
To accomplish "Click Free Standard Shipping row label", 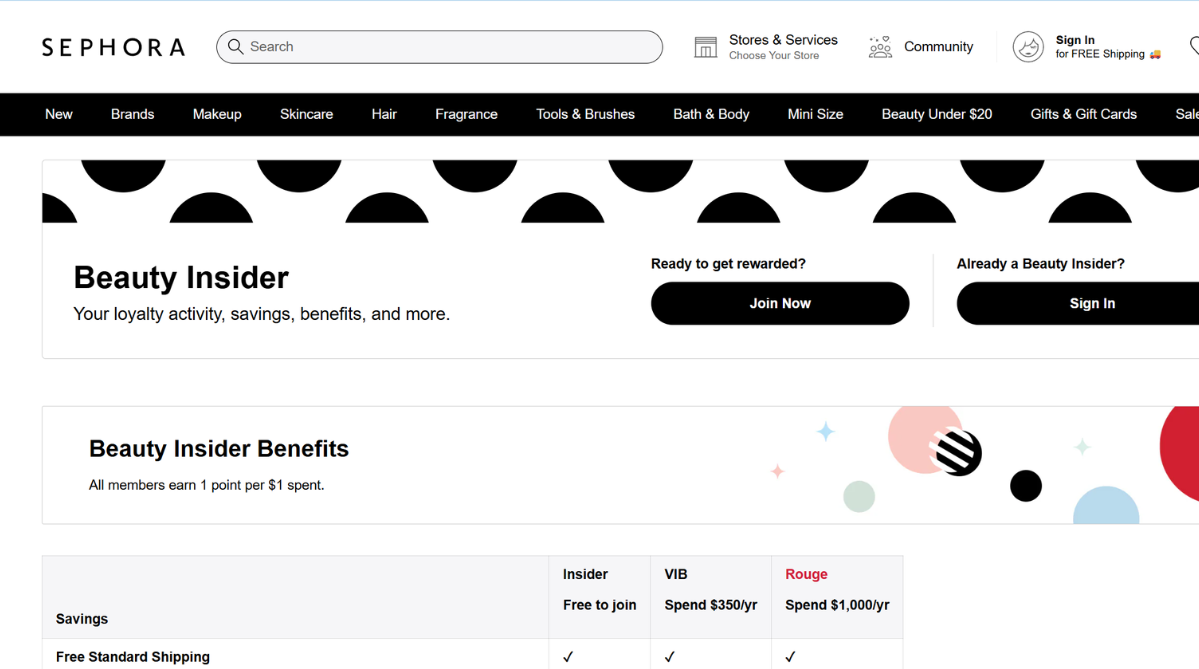I will click(x=133, y=657).
